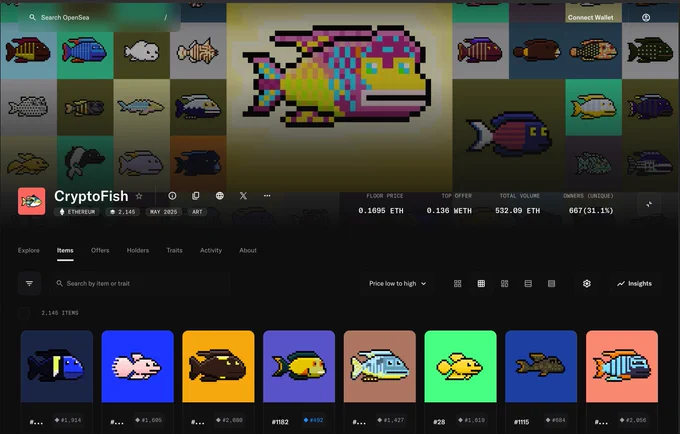Open the more options ellipsis menu
The height and width of the screenshot is (434, 680).
[x=267, y=196]
